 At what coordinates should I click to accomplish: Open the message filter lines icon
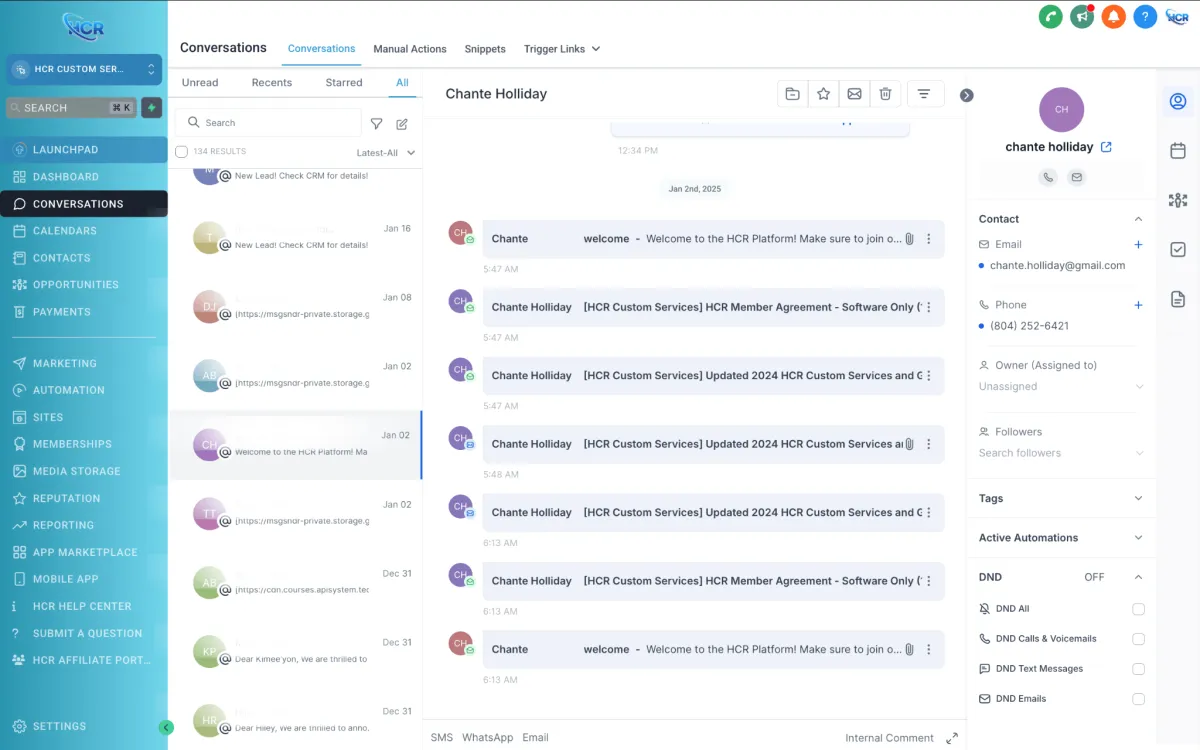(x=924, y=94)
